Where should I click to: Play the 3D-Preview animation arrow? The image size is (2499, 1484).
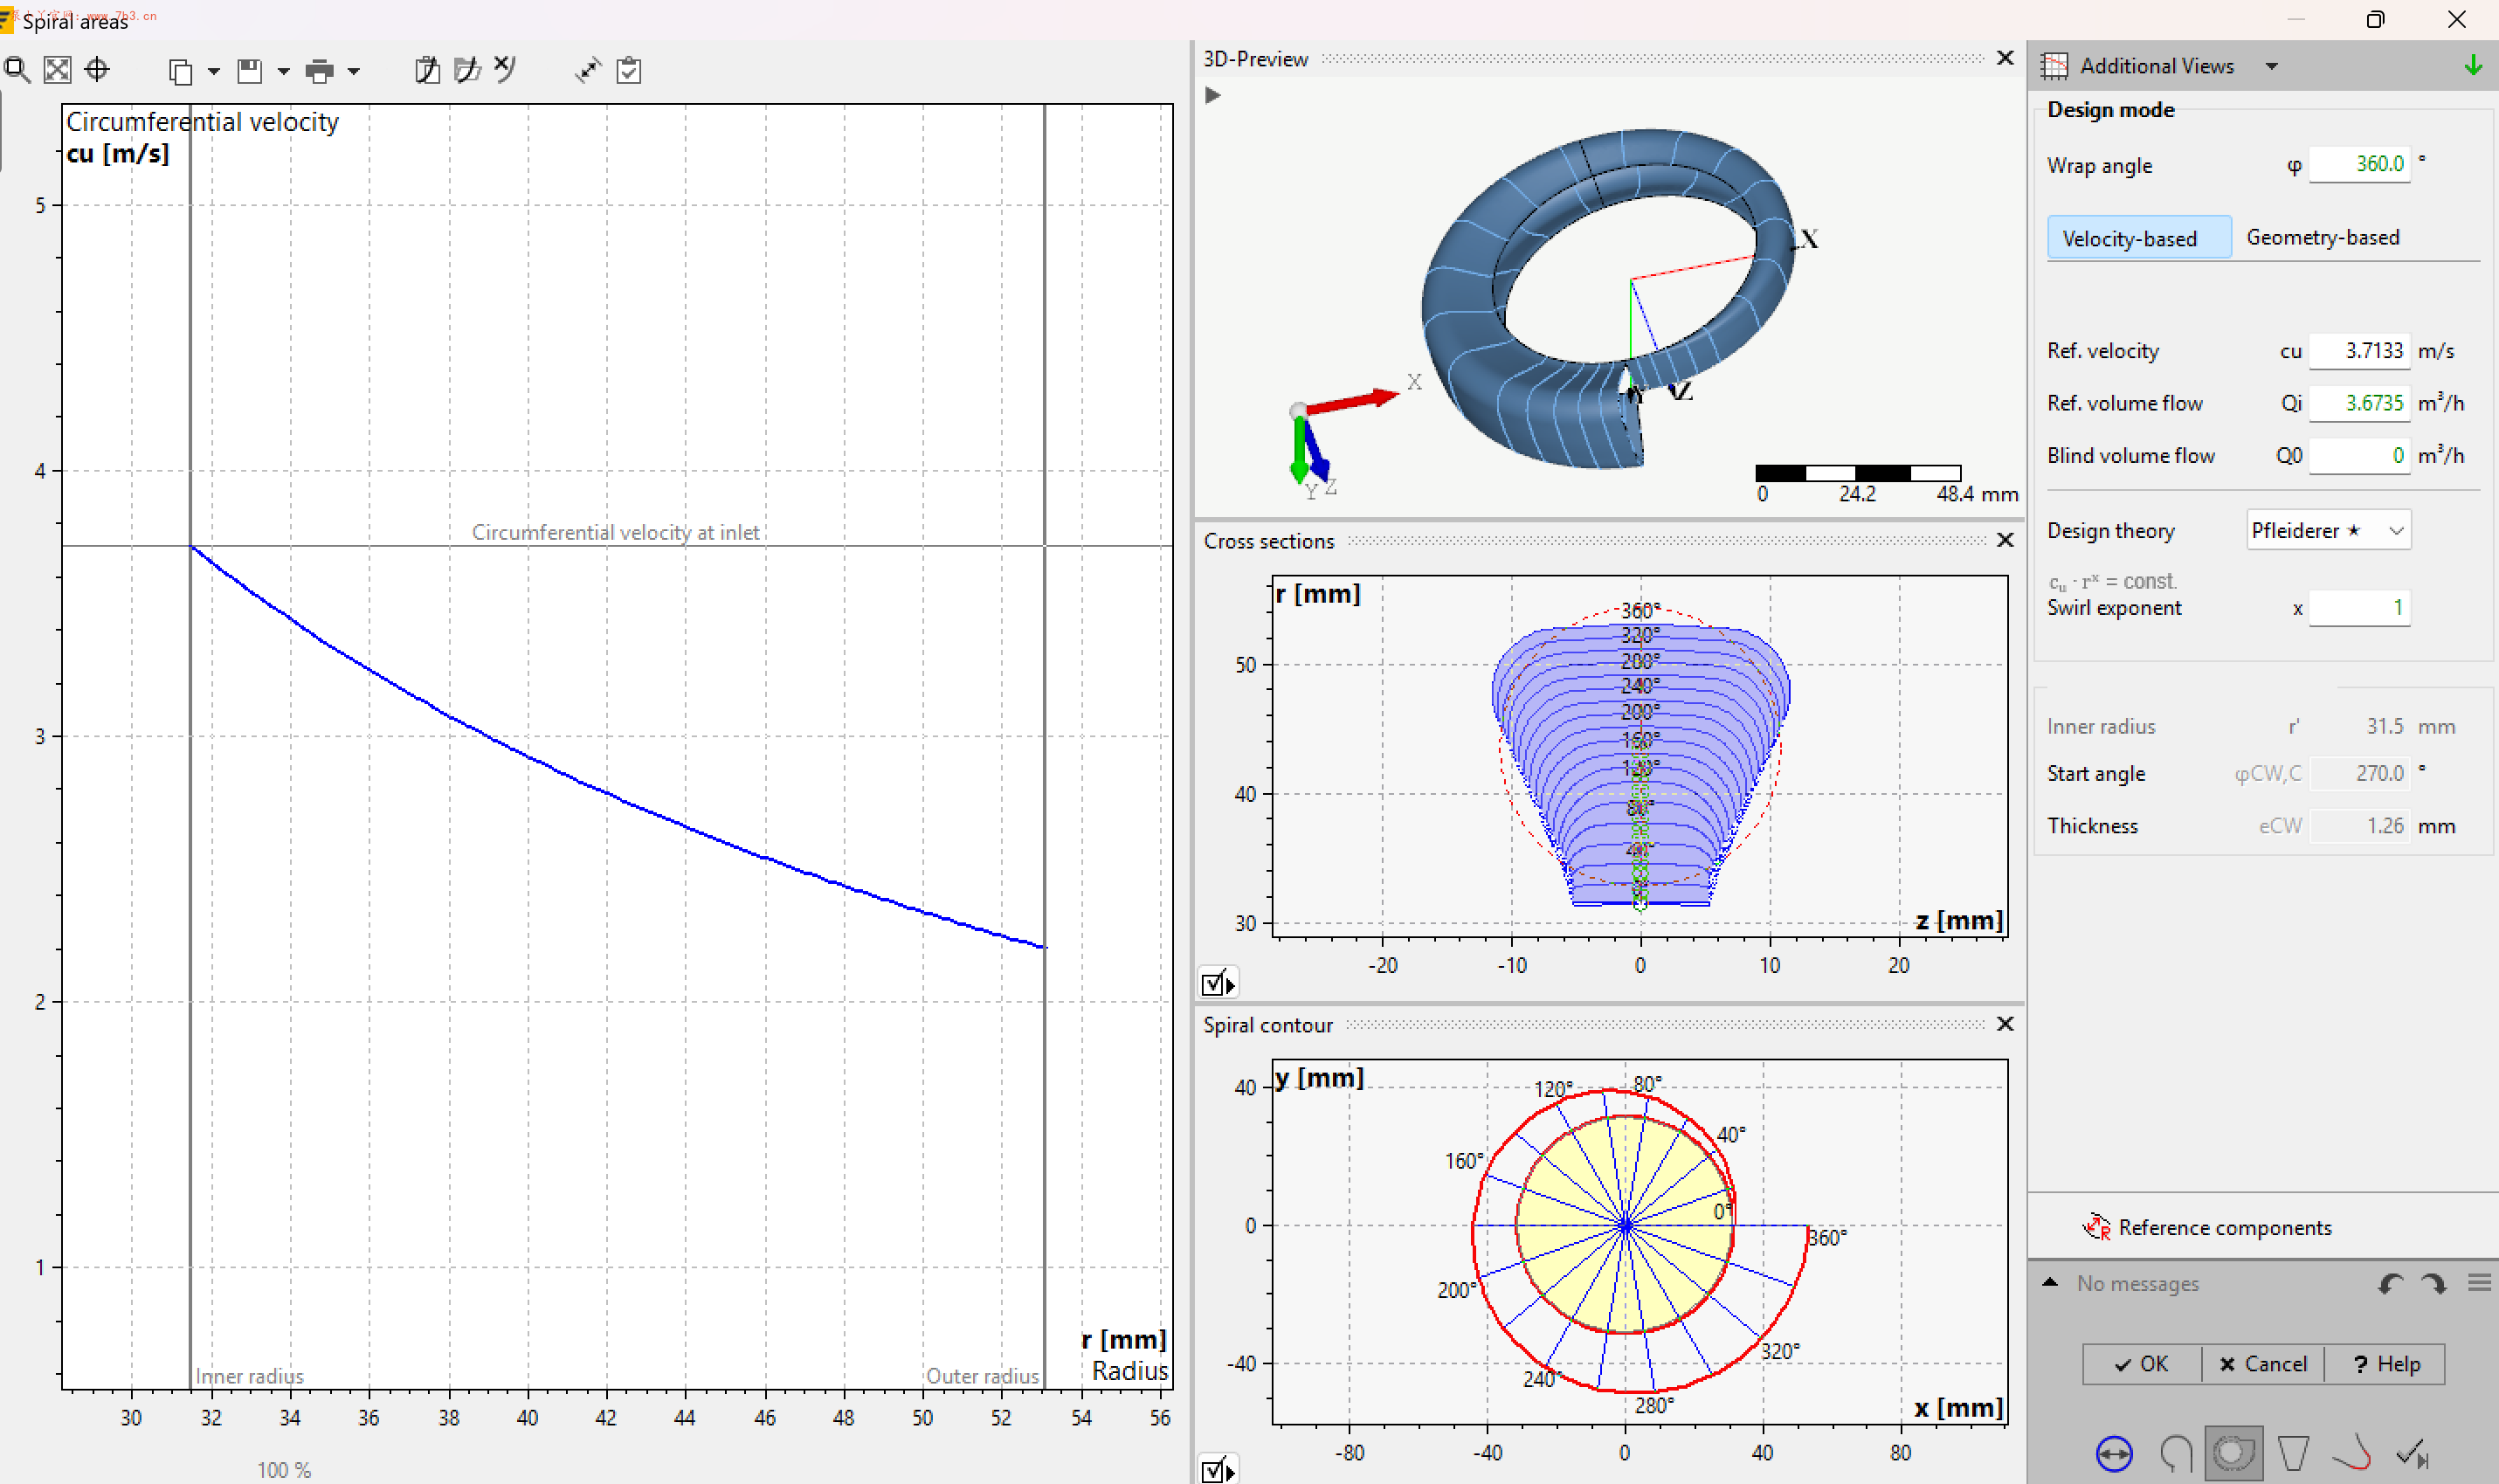(x=1212, y=96)
